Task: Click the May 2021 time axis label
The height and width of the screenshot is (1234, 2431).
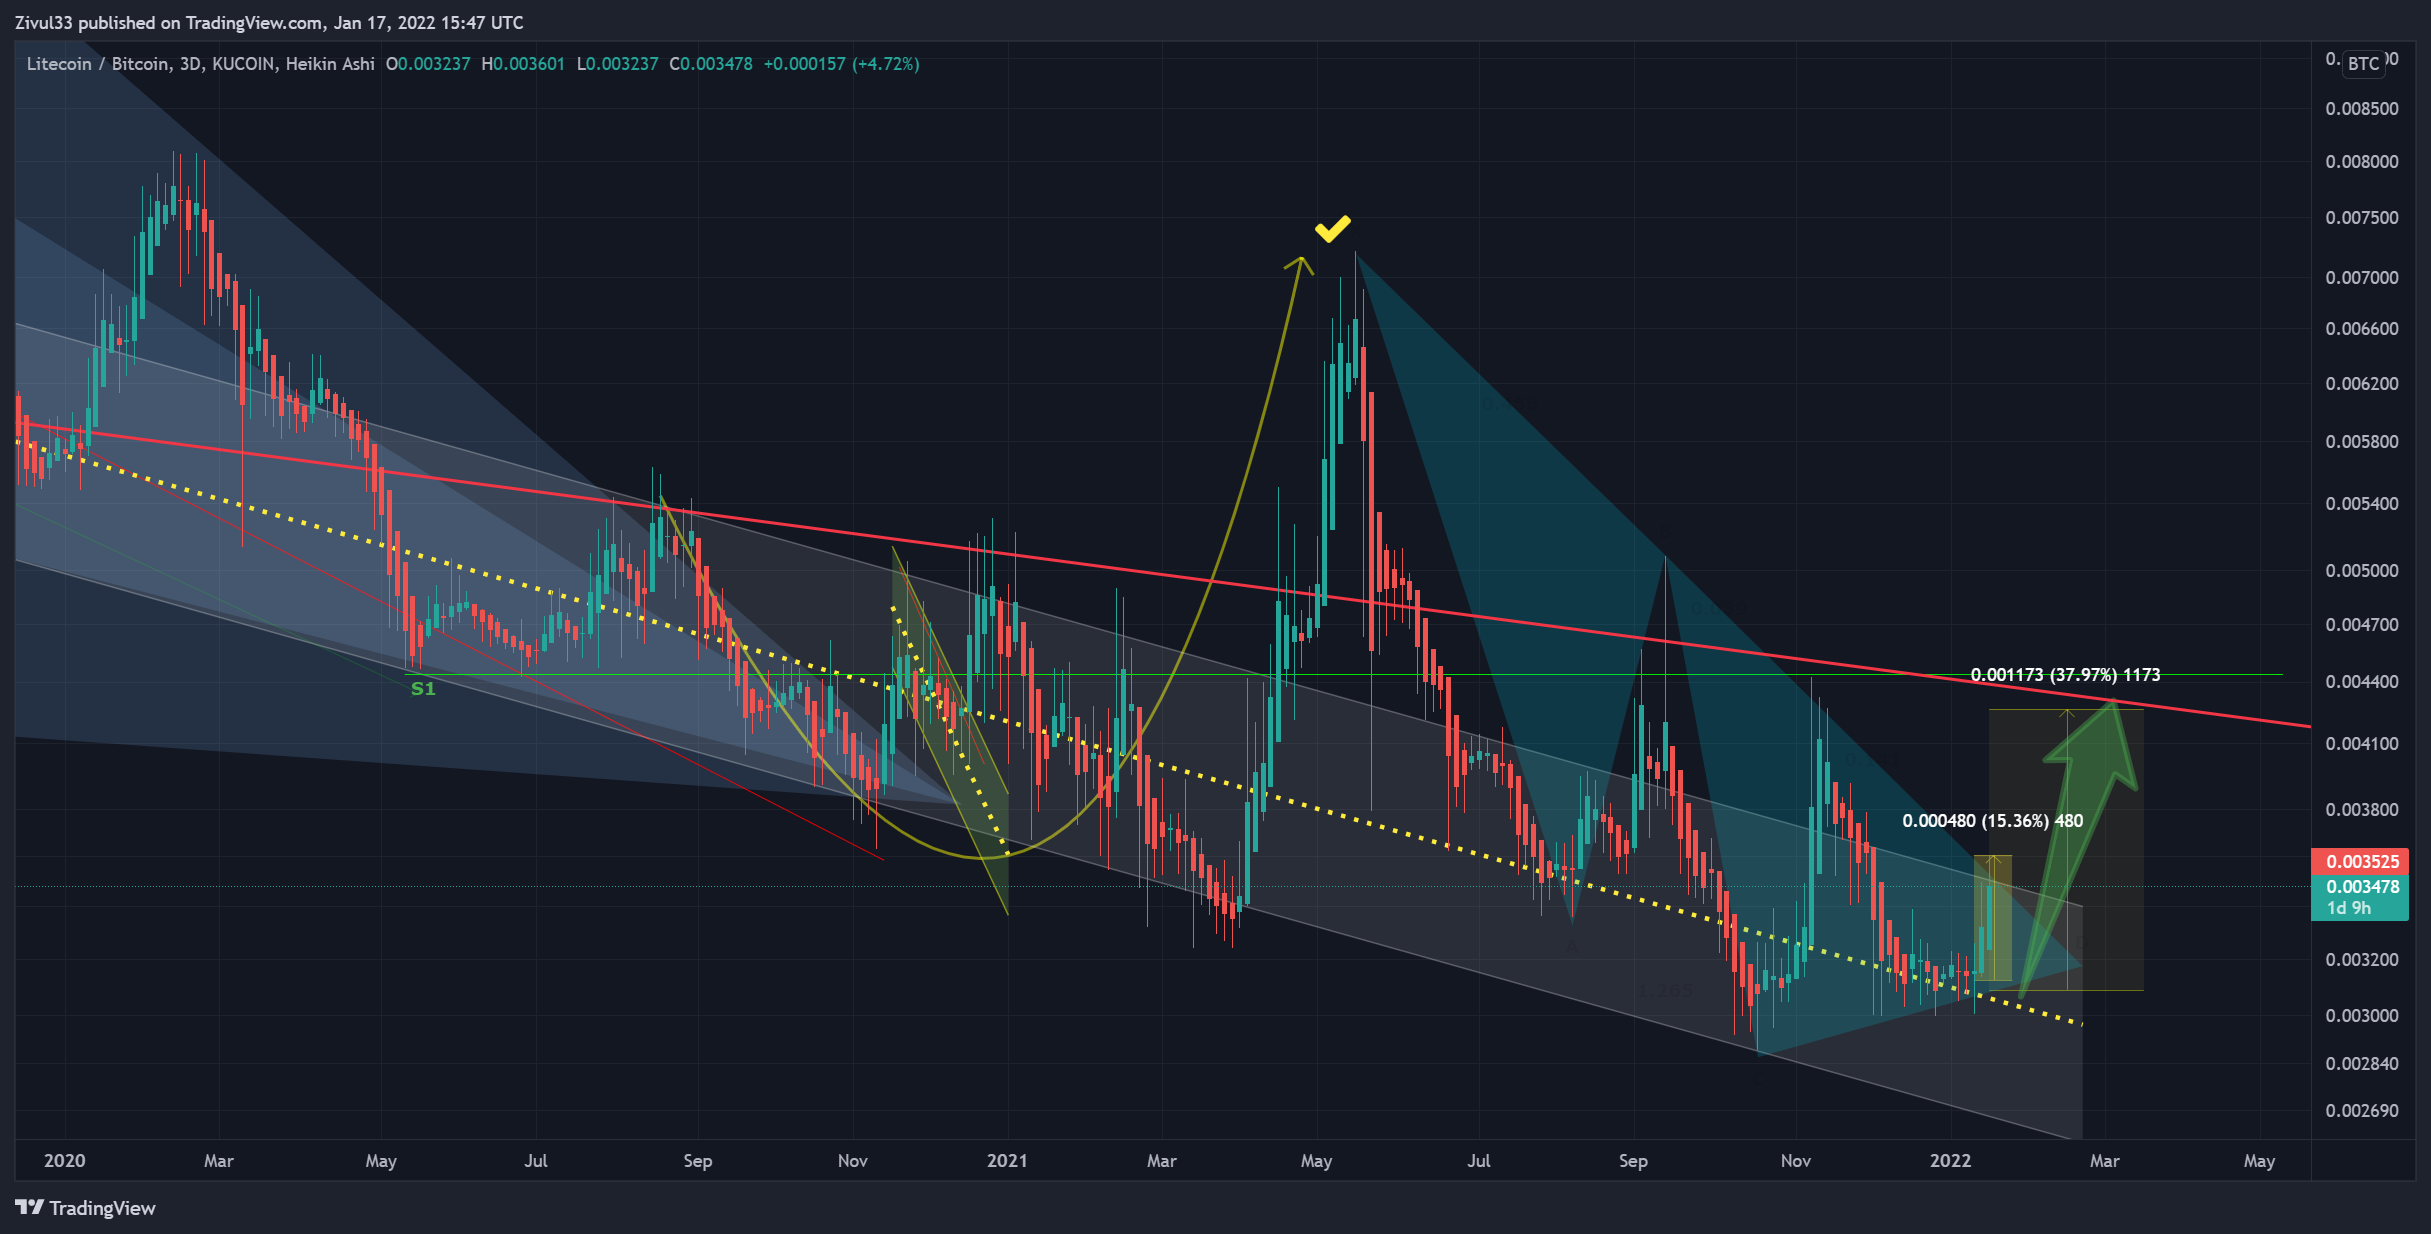Action: coord(1316,1160)
